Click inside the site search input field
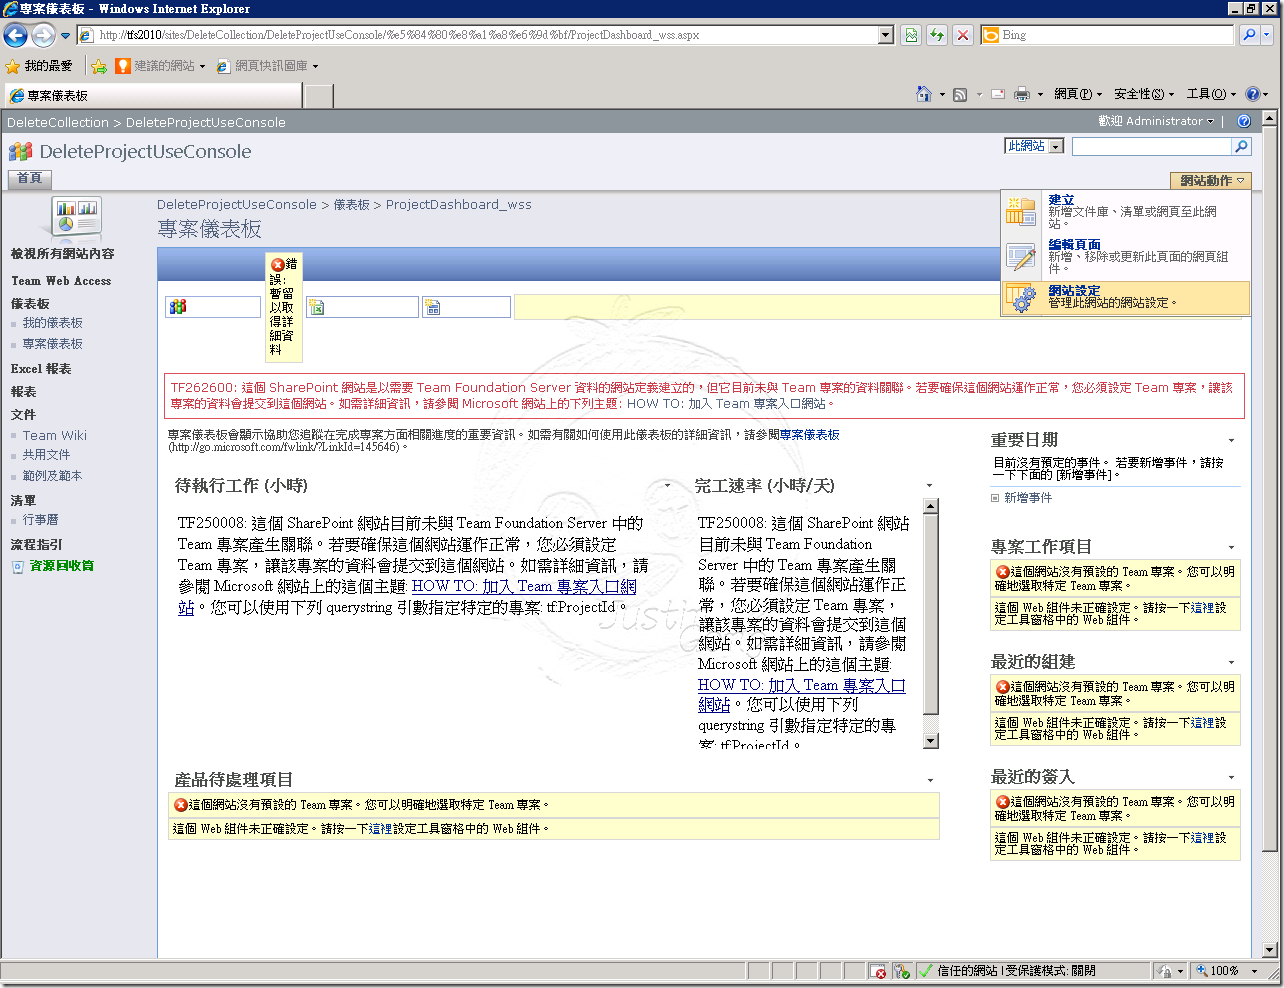Image resolution: width=1284 pixels, height=988 pixels. pyautogui.click(x=1151, y=146)
